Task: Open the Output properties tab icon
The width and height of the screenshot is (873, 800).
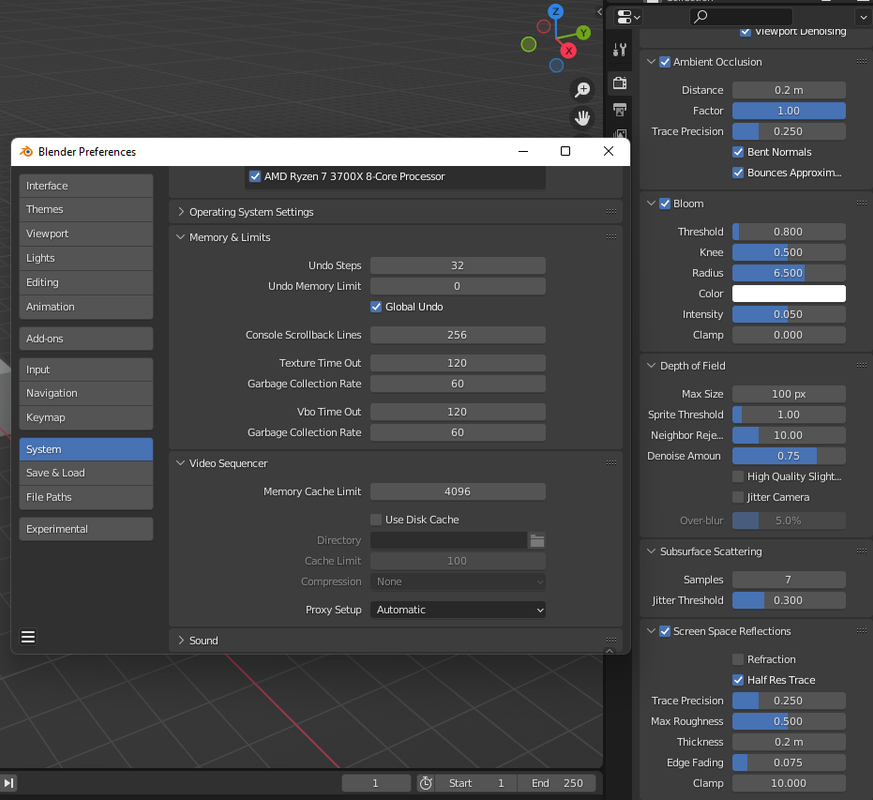Action: [620, 110]
